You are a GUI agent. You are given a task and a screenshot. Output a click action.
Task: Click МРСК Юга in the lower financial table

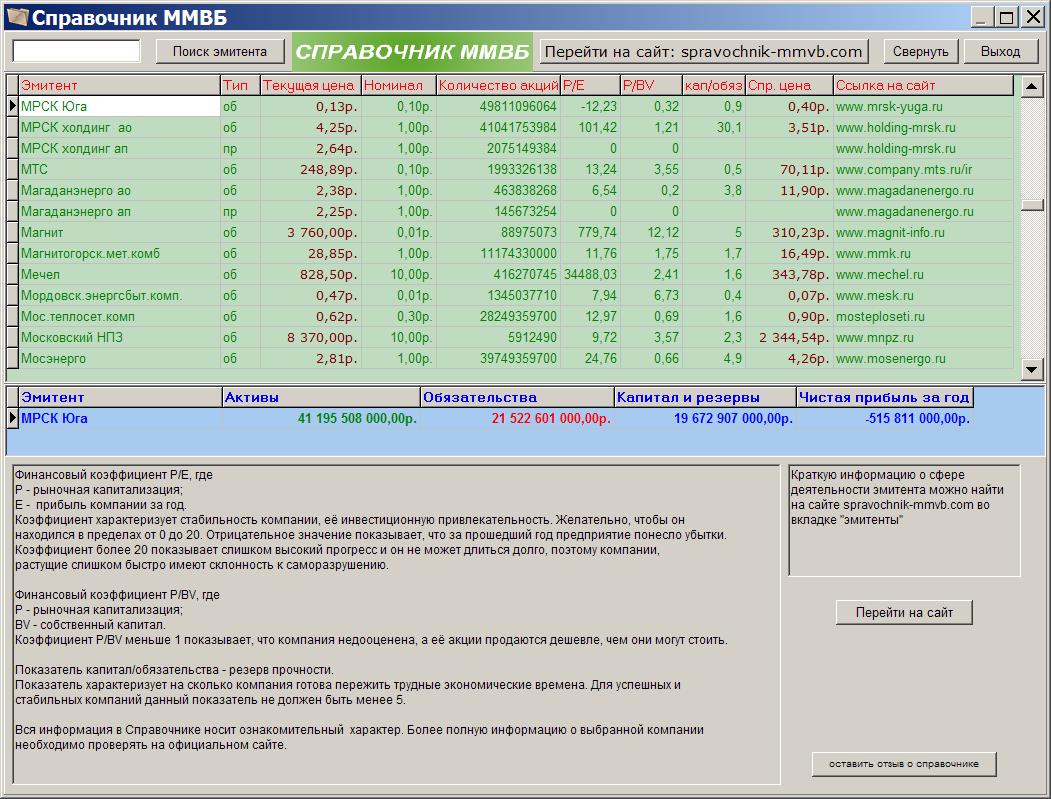coord(120,418)
